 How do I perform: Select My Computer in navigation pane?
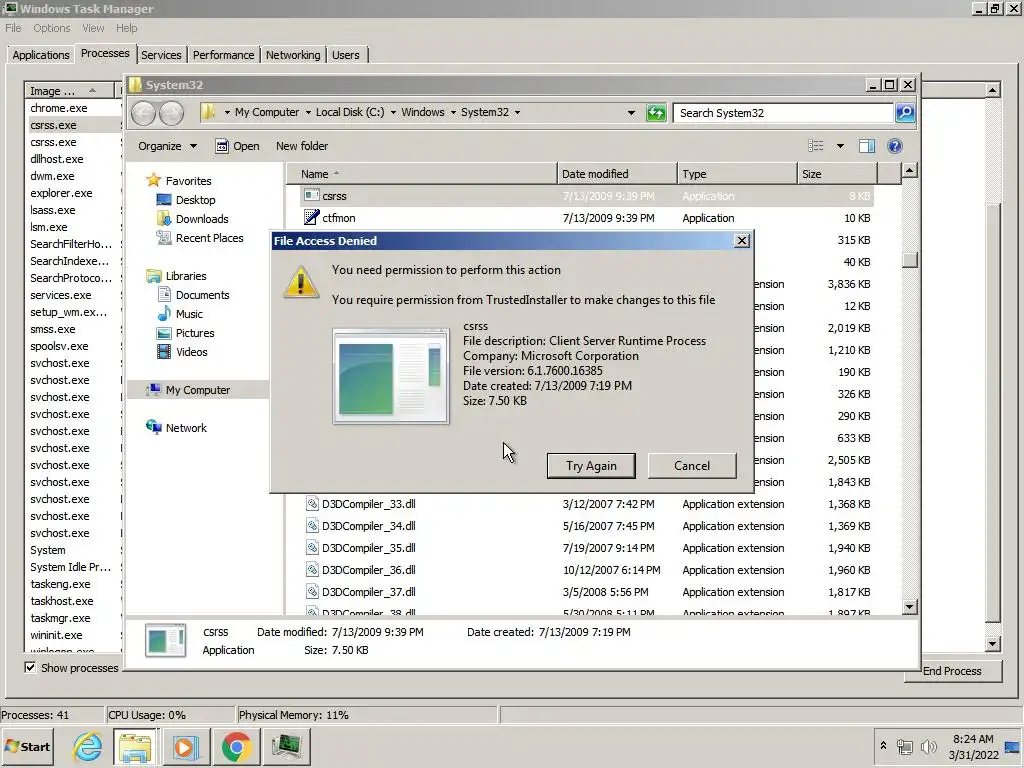(x=197, y=390)
